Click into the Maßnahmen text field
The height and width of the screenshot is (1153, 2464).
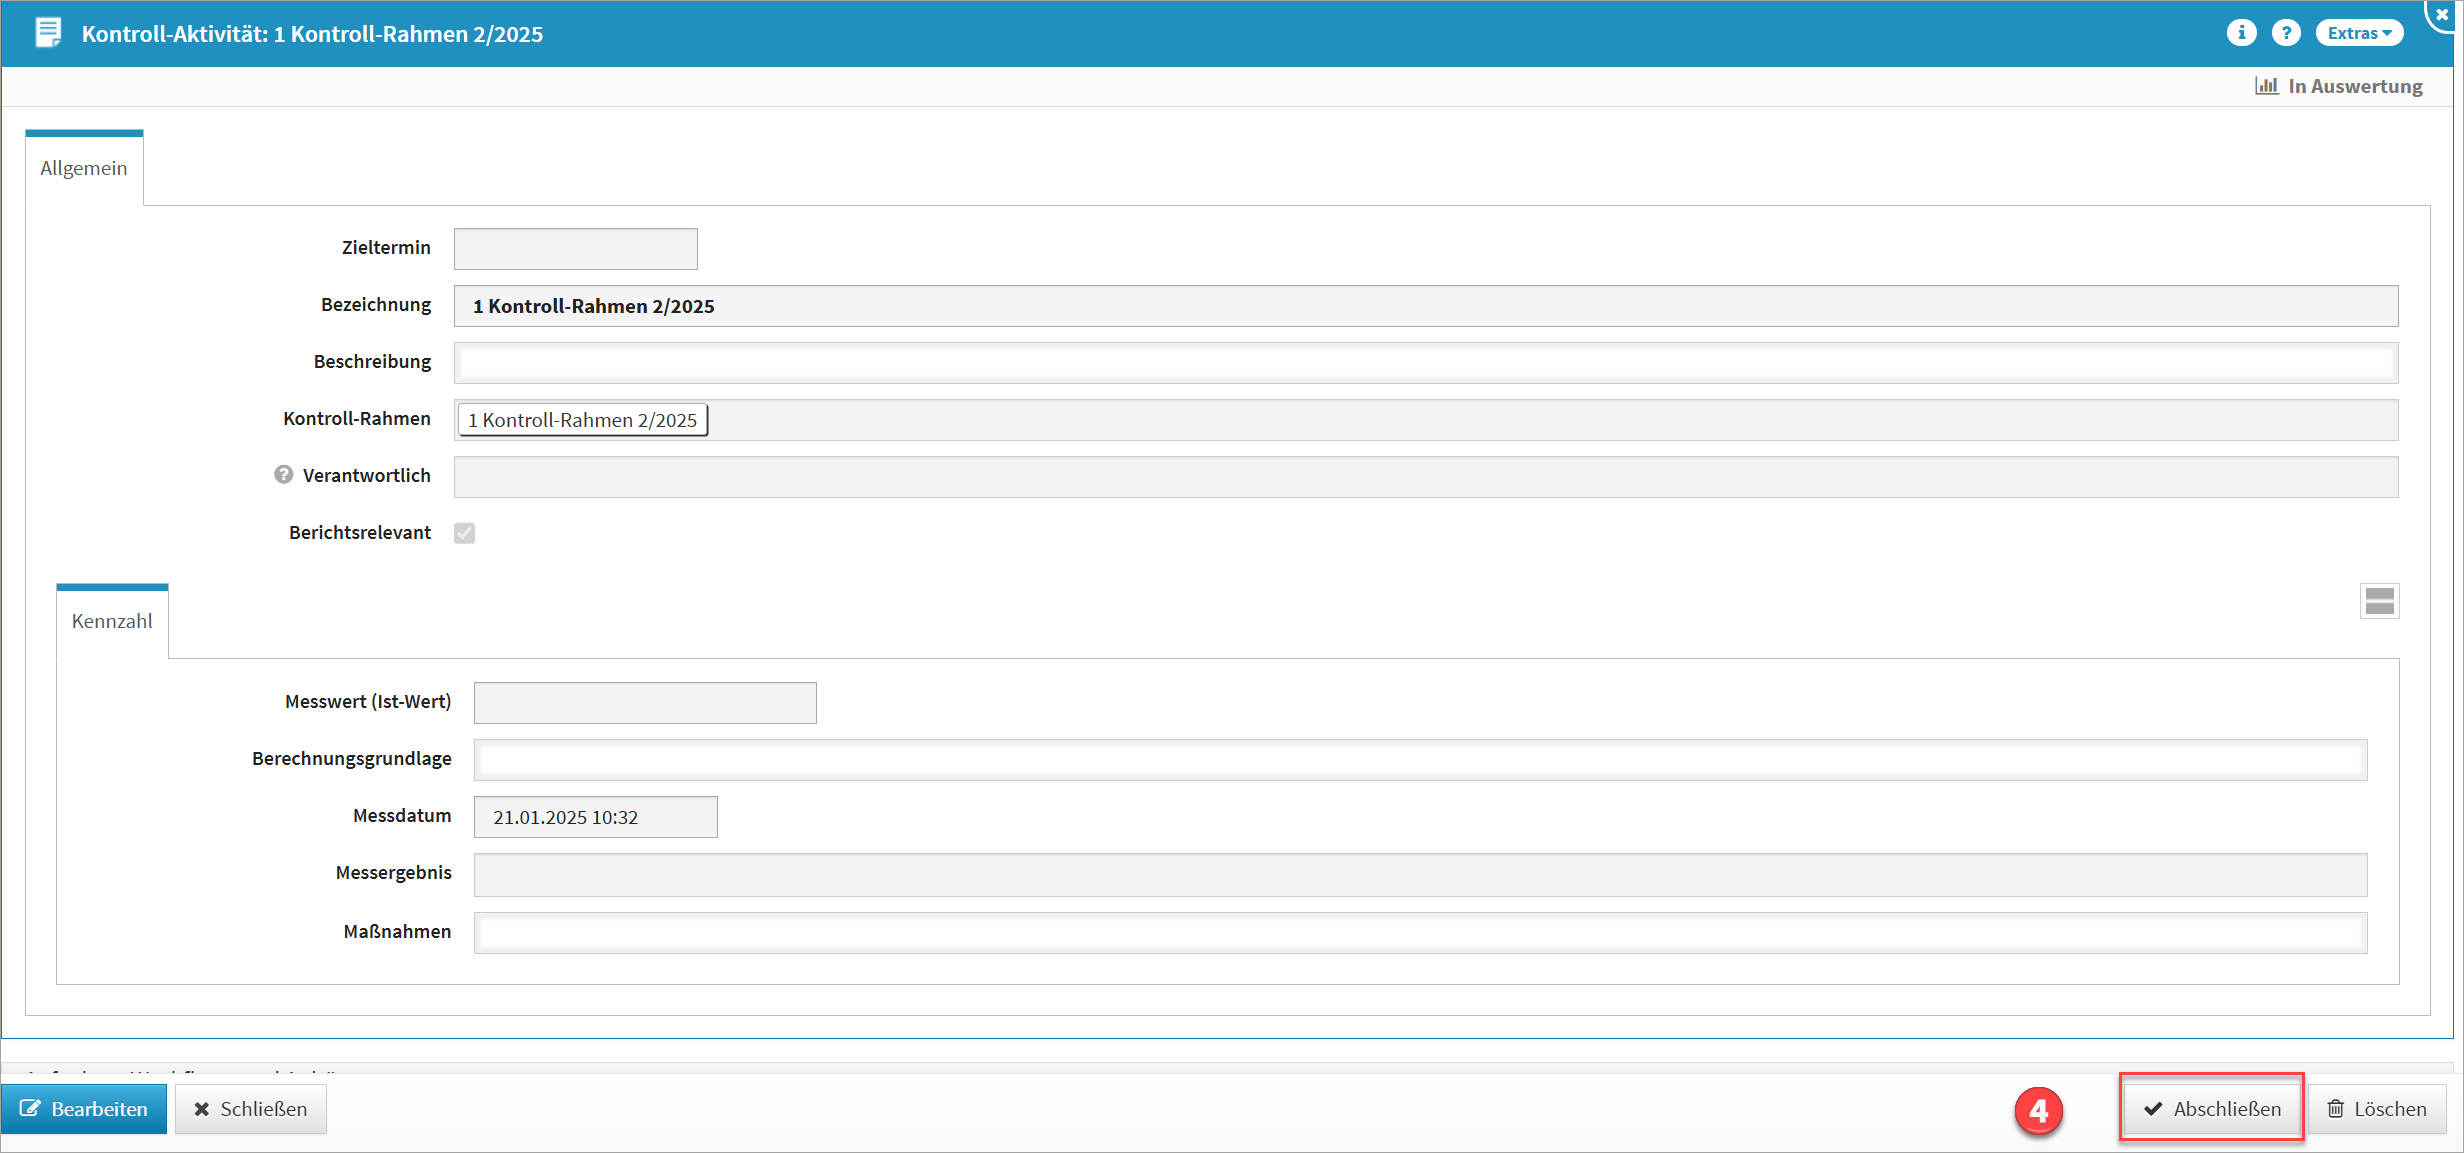tap(1420, 933)
